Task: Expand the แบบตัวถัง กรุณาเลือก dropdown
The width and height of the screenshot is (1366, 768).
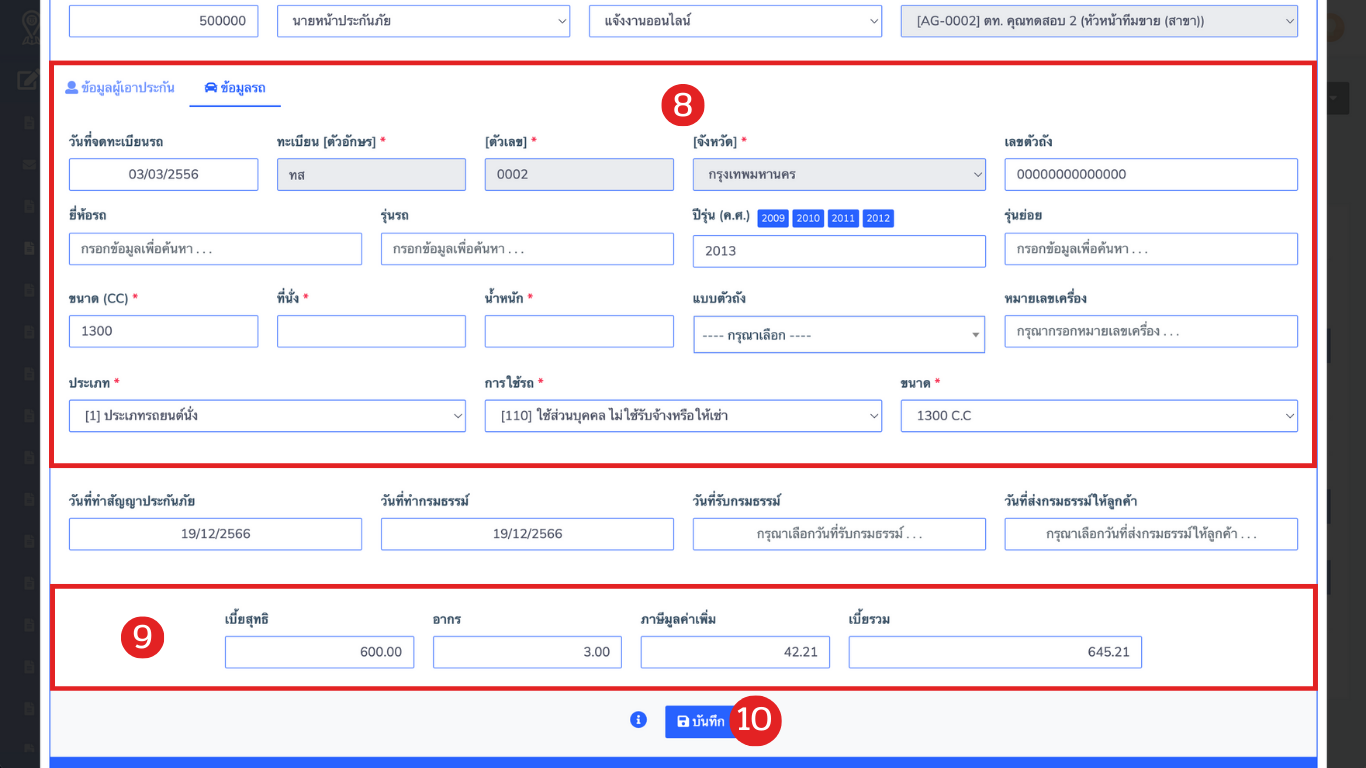Action: click(x=839, y=335)
